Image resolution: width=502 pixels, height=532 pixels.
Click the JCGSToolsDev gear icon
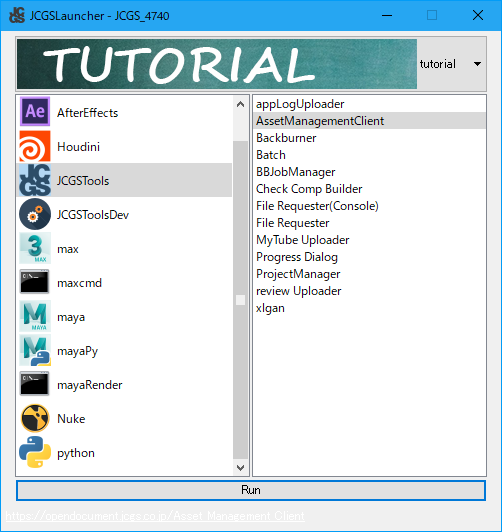point(35,214)
